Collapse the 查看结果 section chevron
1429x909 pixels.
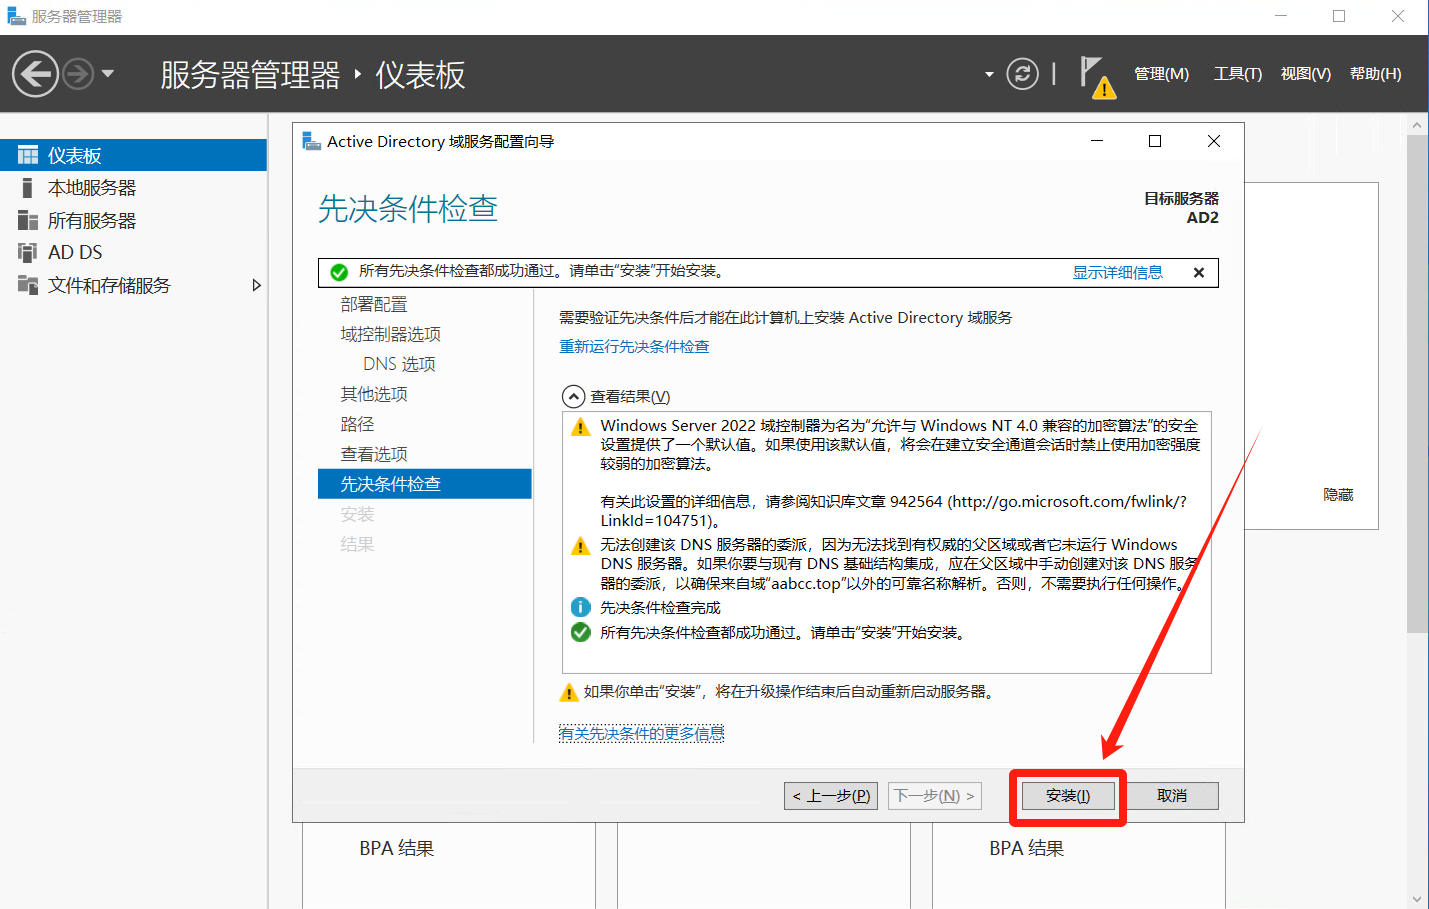(573, 397)
